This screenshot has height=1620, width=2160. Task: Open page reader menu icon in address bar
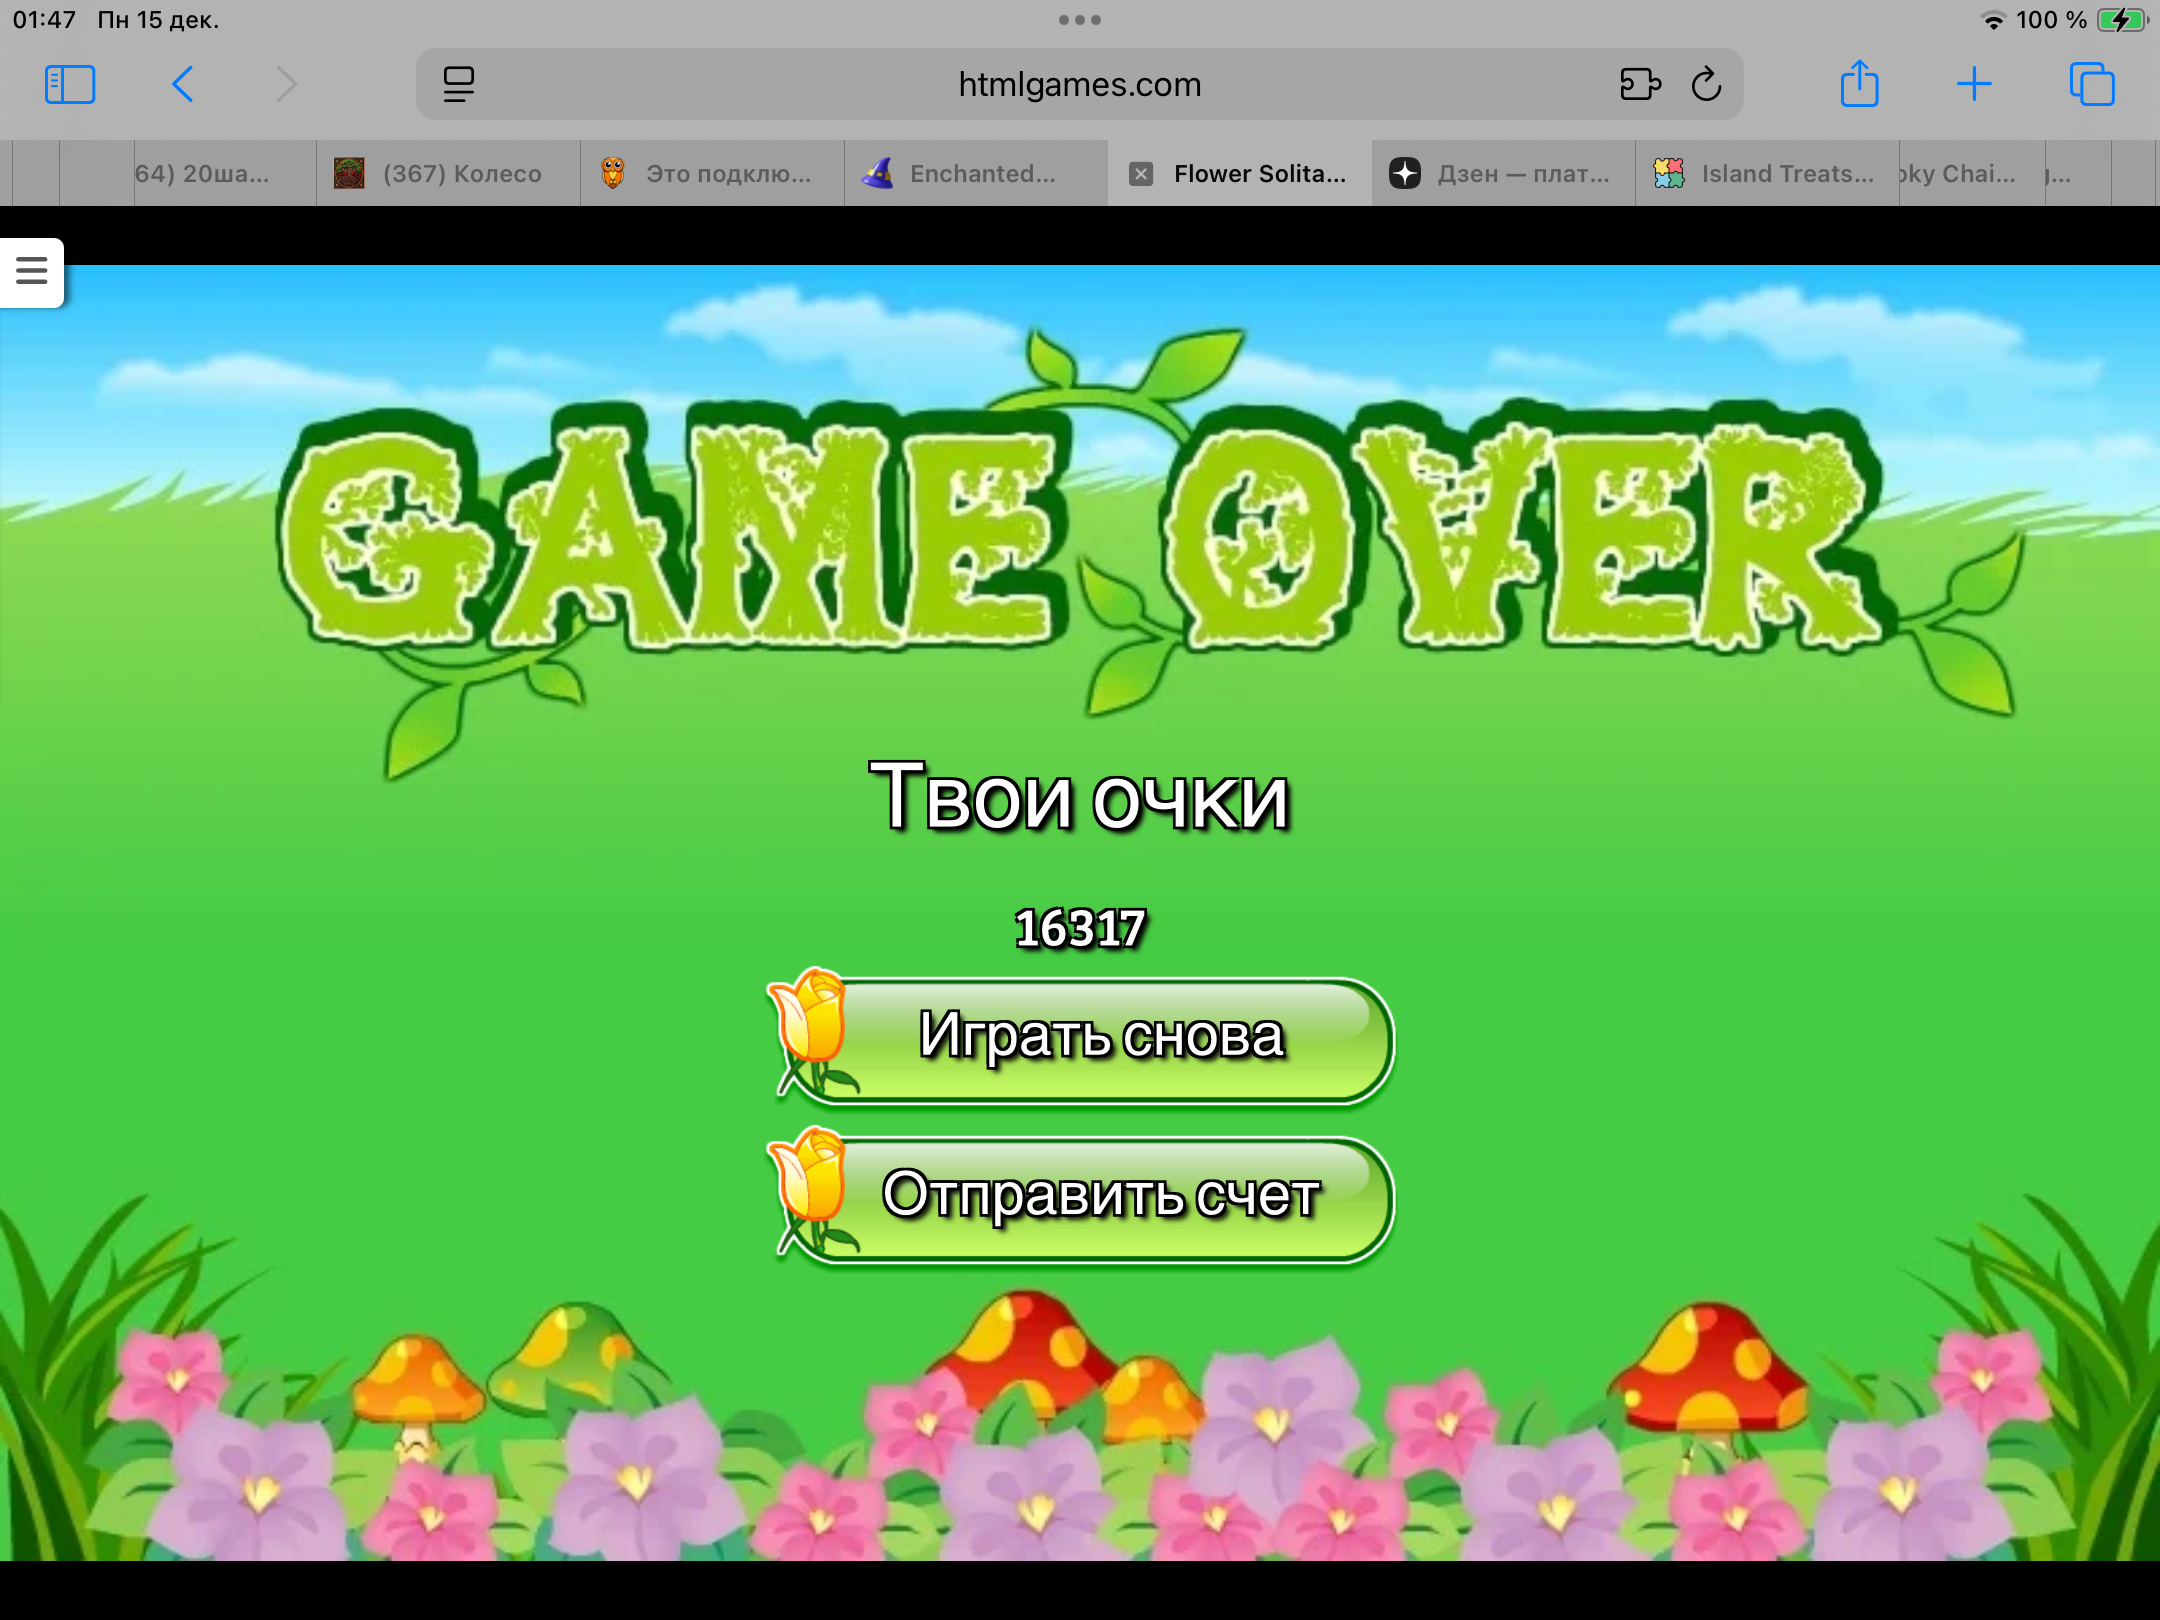[x=459, y=85]
